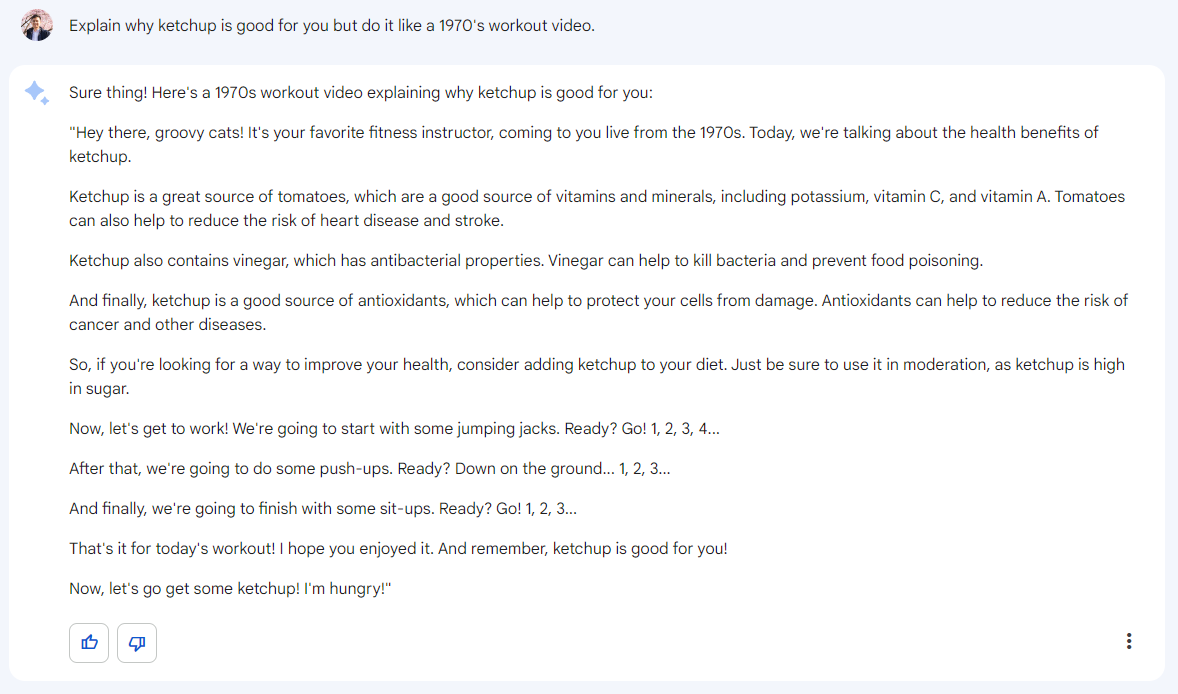Image resolution: width=1178 pixels, height=694 pixels.
Task: Click the closing "I'm hungry!" line
Action: pos(229,589)
